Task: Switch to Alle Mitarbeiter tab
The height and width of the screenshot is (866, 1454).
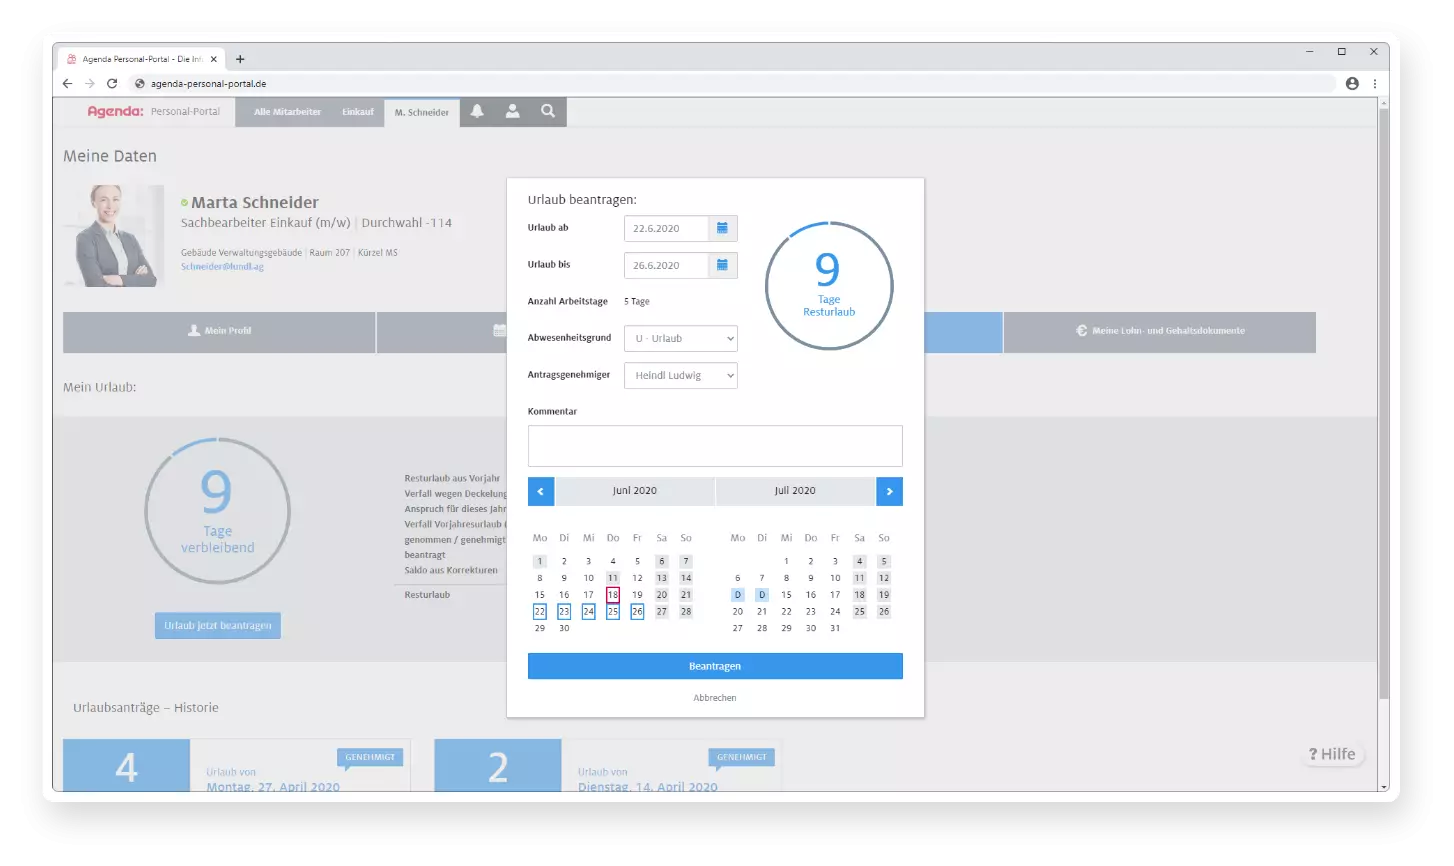Action: 287,112
